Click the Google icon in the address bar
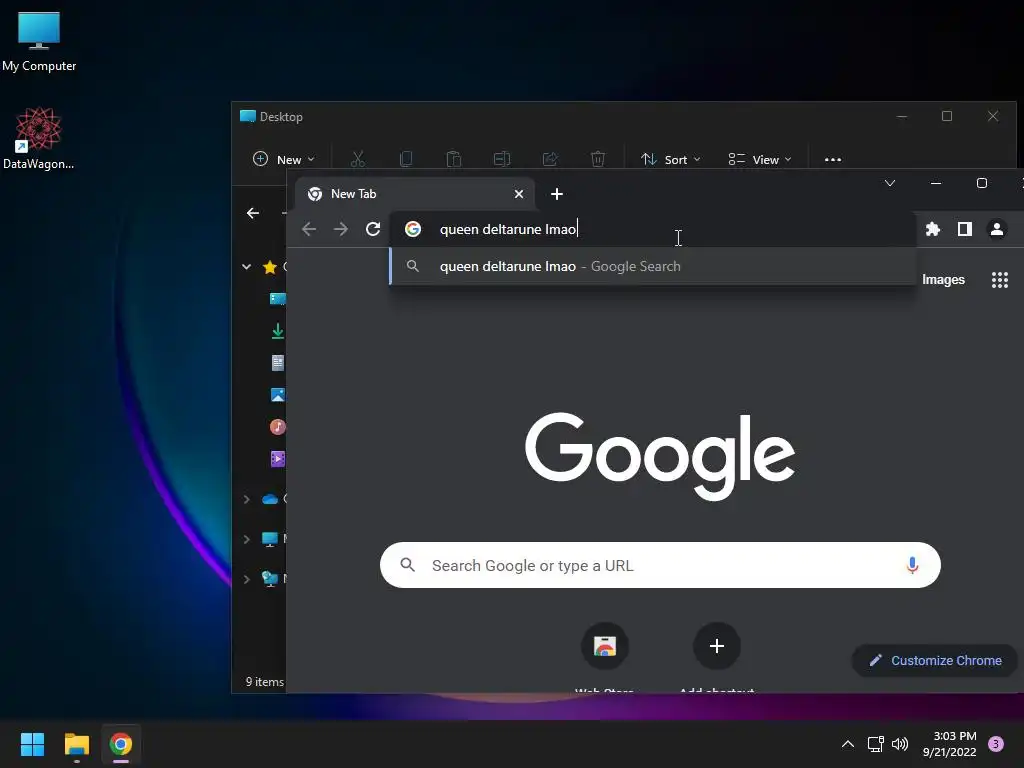Viewport: 1024px width, 768px height. point(413,229)
